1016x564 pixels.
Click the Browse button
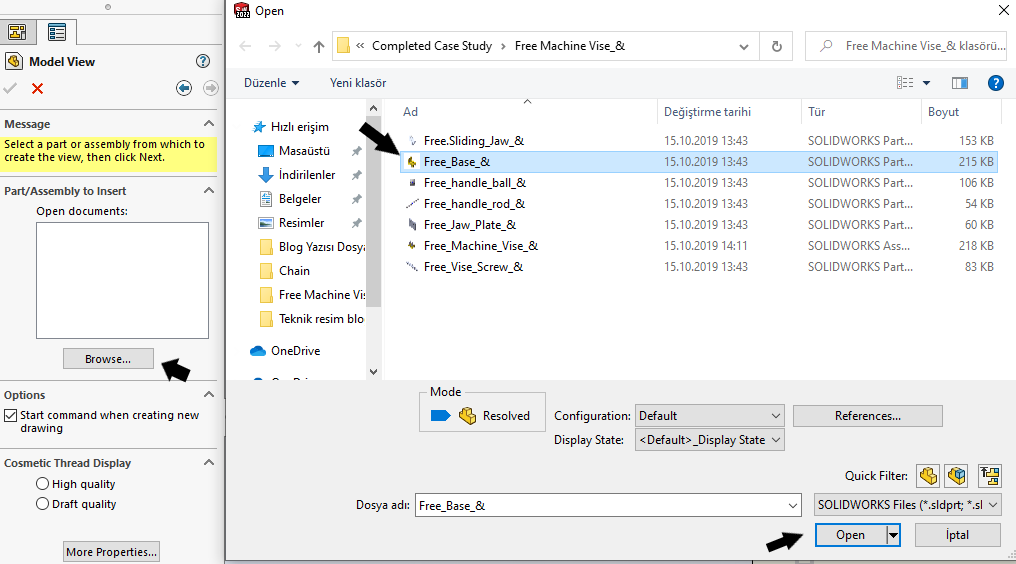[x=108, y=359]
